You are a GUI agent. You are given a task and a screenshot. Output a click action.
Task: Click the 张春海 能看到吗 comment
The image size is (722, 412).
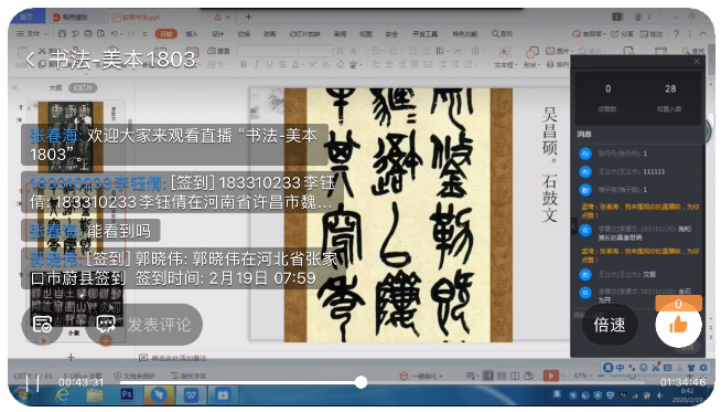coord(90,231)
